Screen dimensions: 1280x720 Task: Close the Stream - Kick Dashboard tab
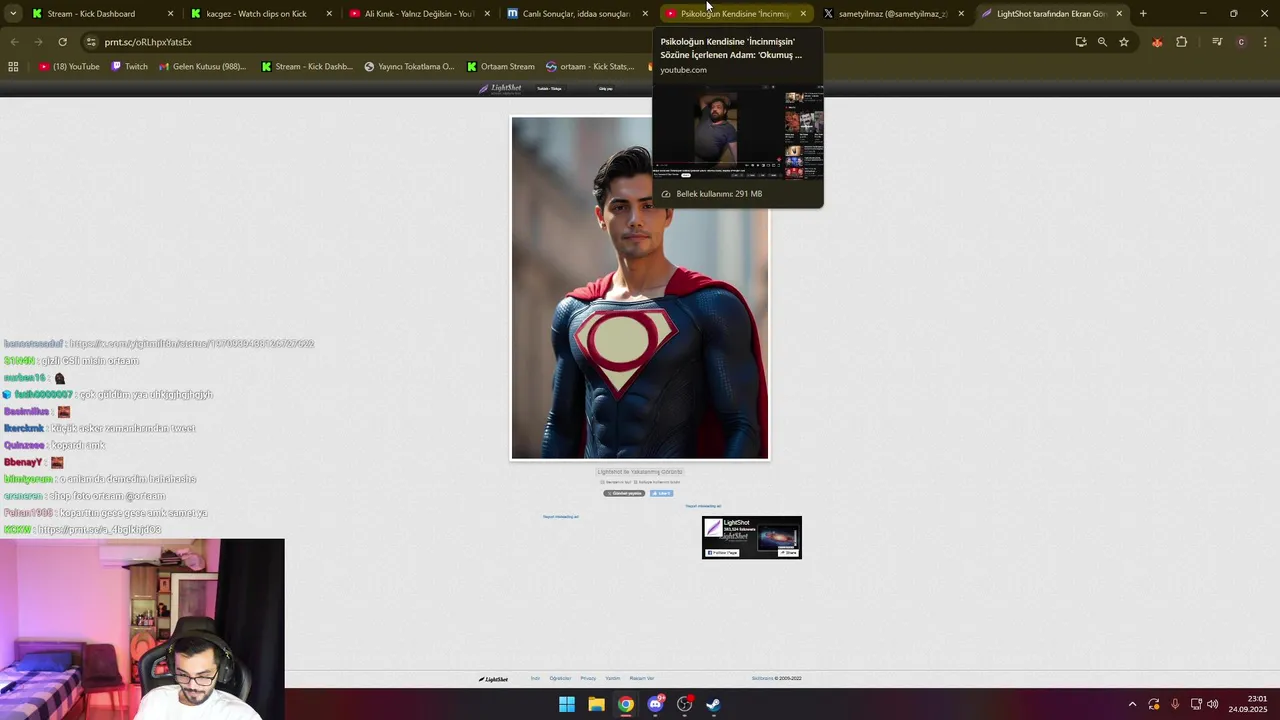point(170,14)
